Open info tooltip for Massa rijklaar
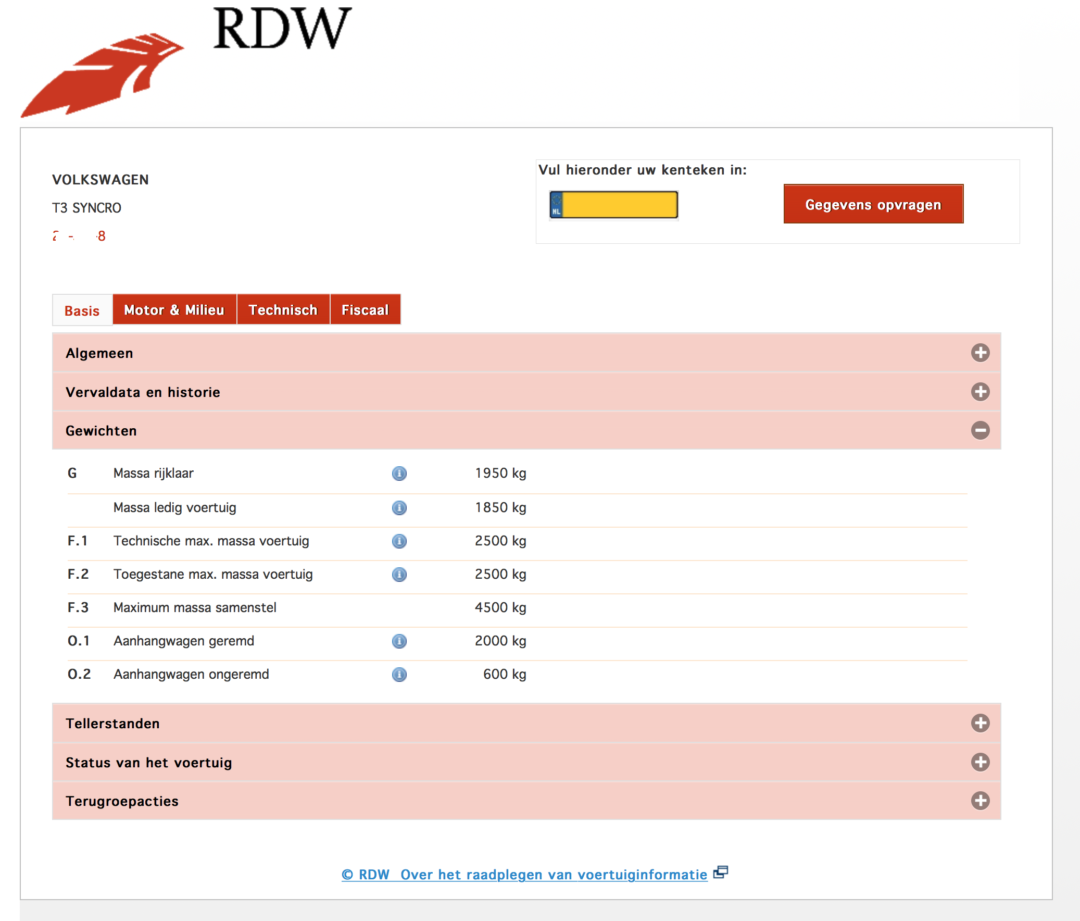The height and width of the screenshot is (921, 1080). 399,473
